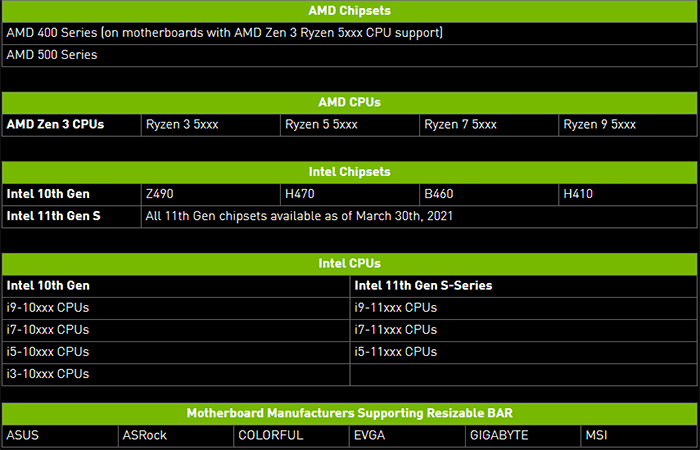The height and width of the screenshot is (450, 700).
Task: Click the Ryzen 3 5xxx cell
Action: tap(211, 125)
